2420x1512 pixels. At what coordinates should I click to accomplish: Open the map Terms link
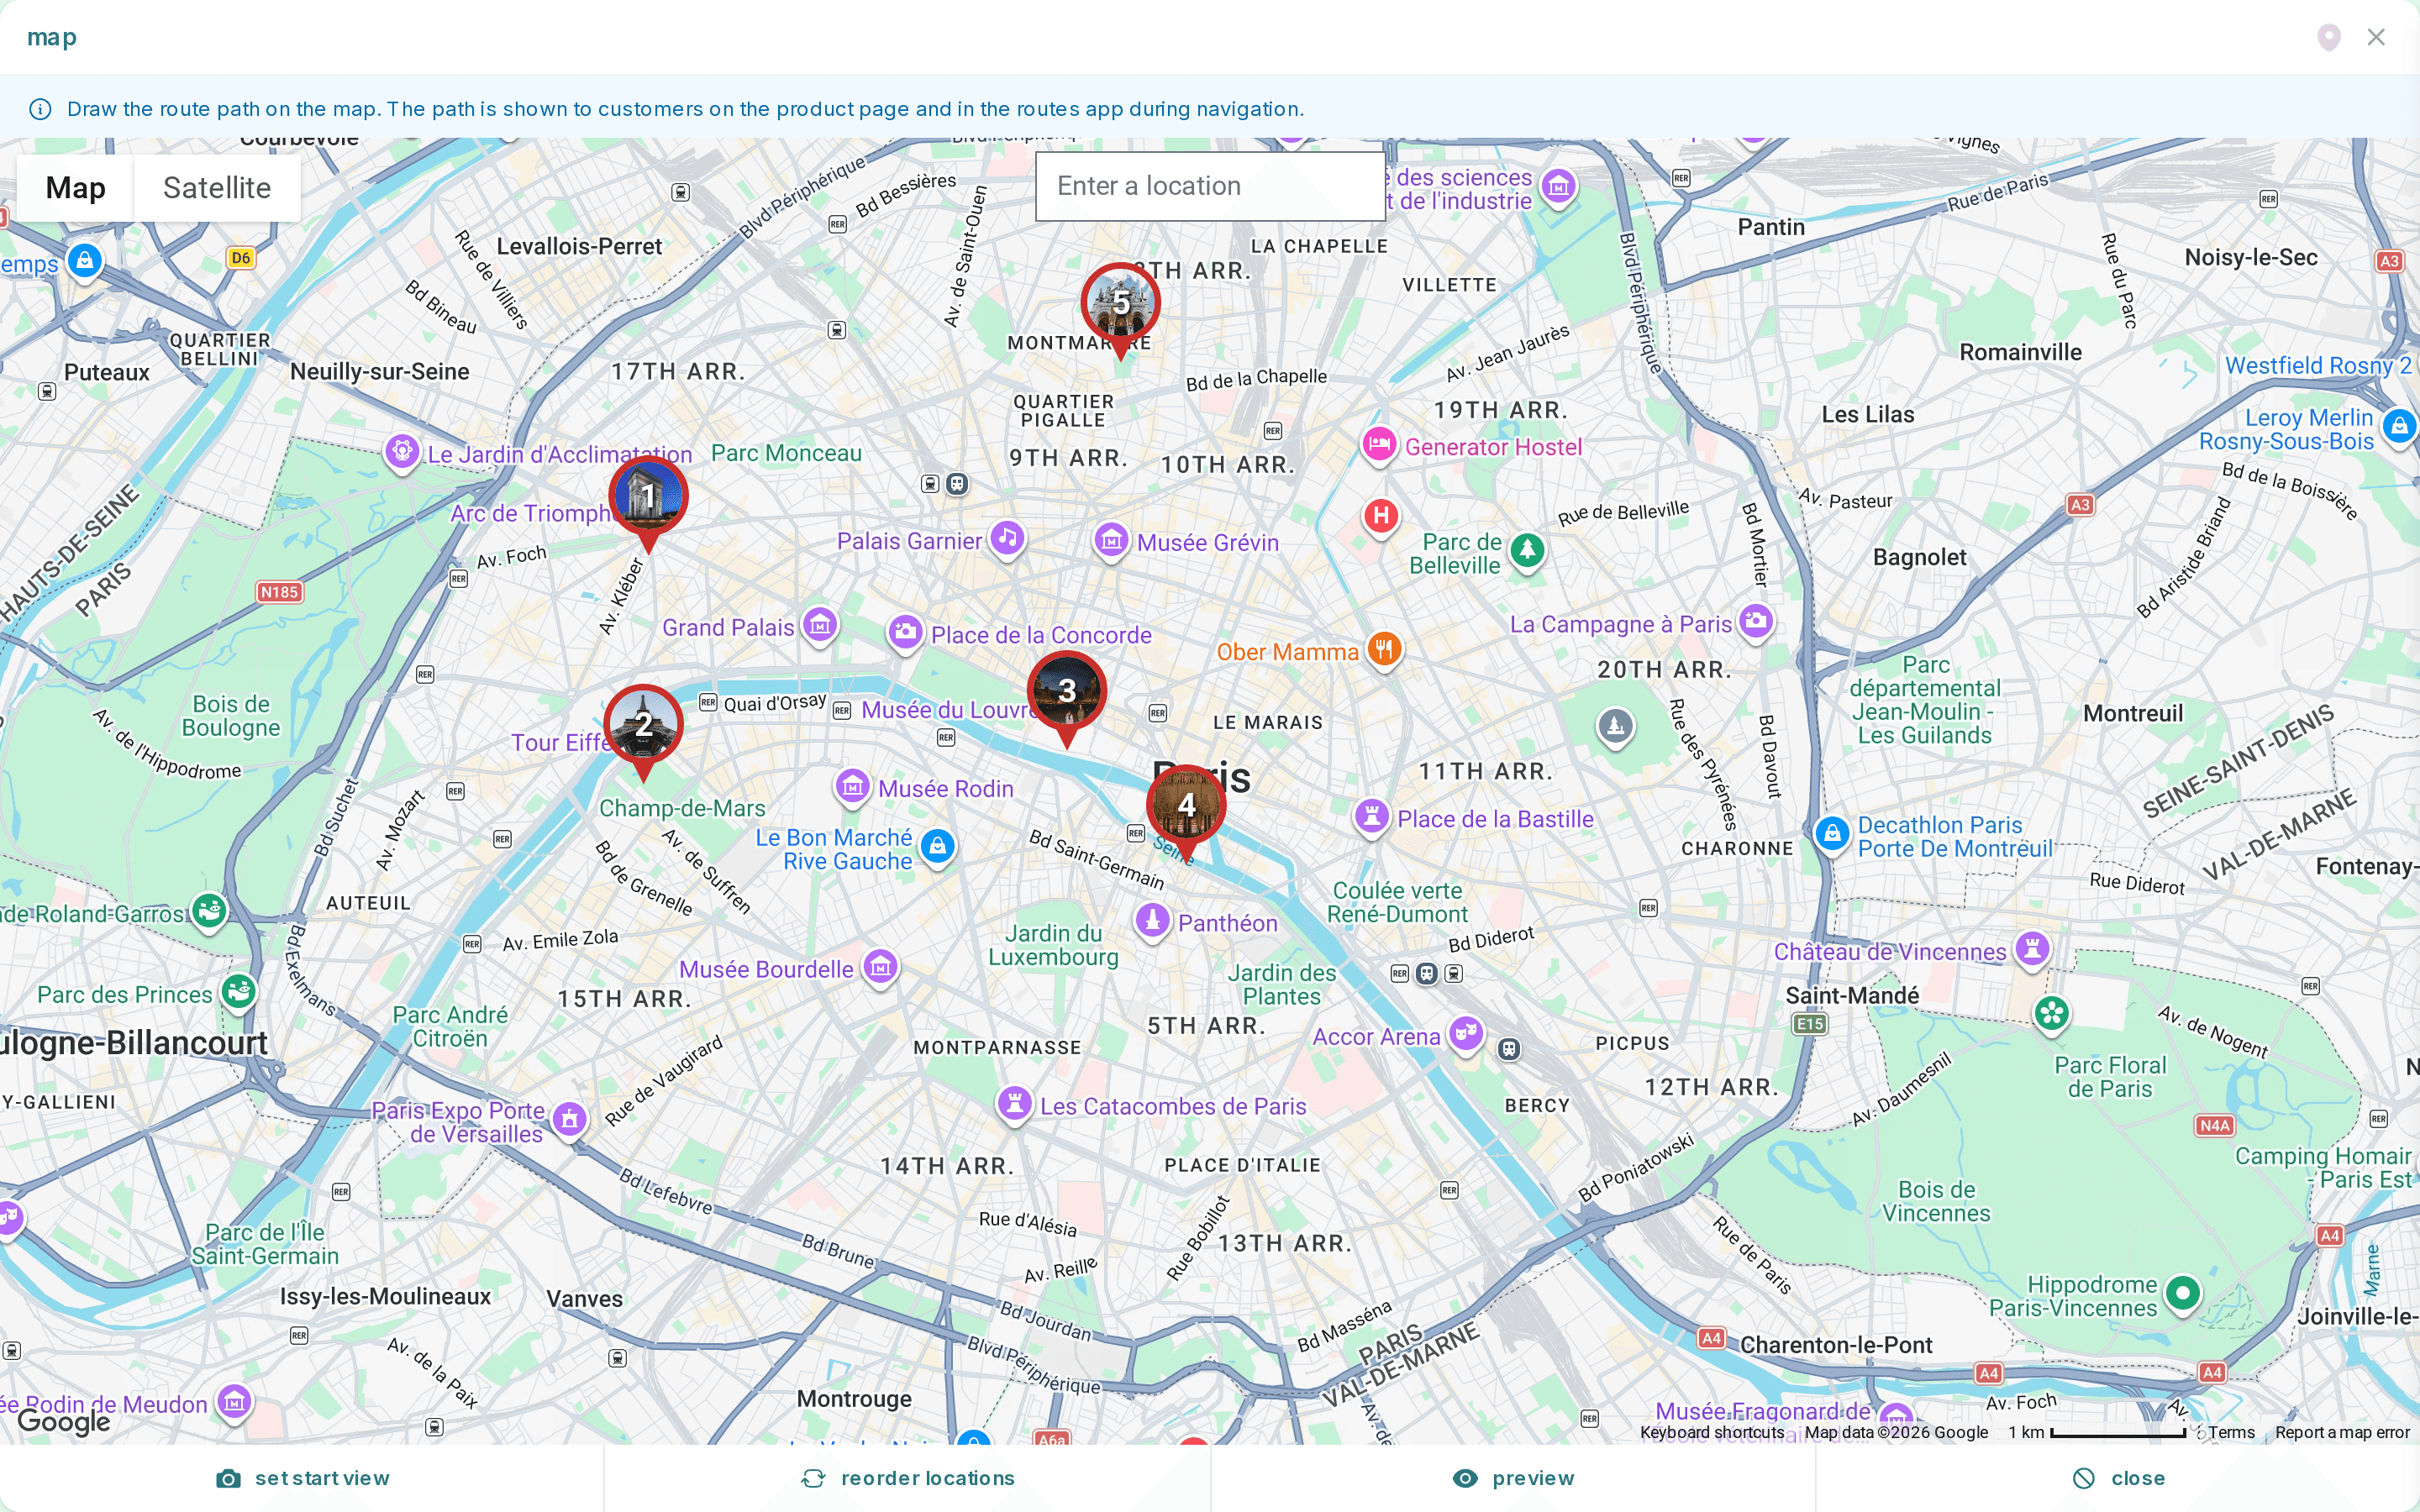coord(2232,1432)
